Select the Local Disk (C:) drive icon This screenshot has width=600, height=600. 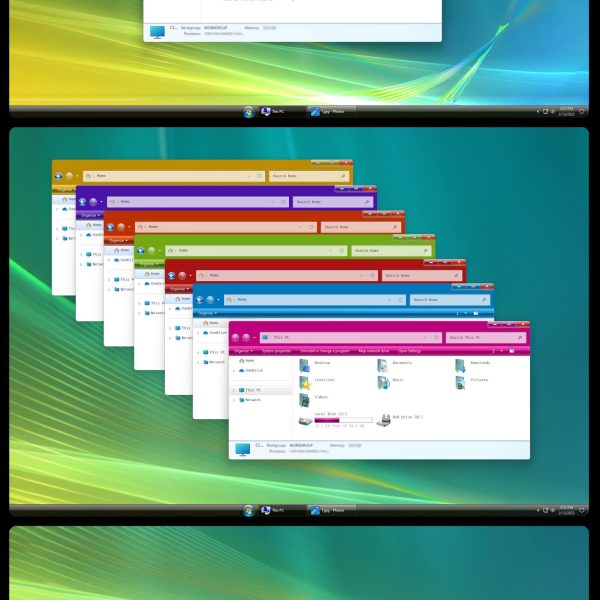(x=305, y=421)
